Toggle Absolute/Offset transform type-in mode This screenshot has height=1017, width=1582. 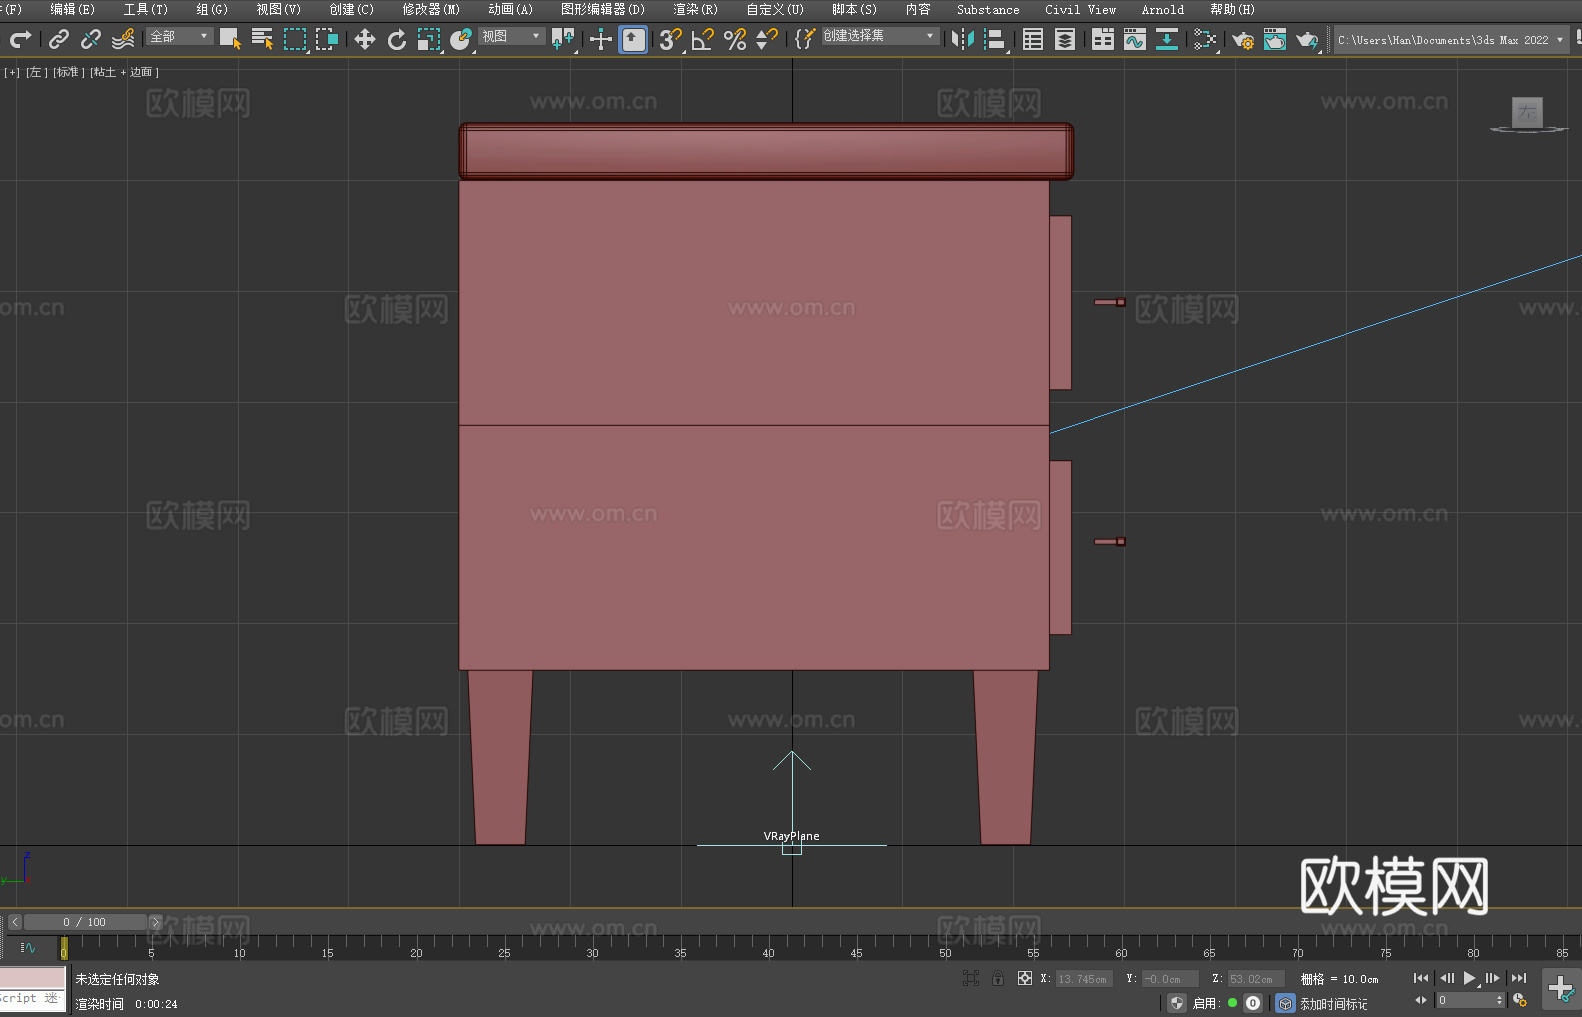pyautogui.click(x=1025, y=978)
